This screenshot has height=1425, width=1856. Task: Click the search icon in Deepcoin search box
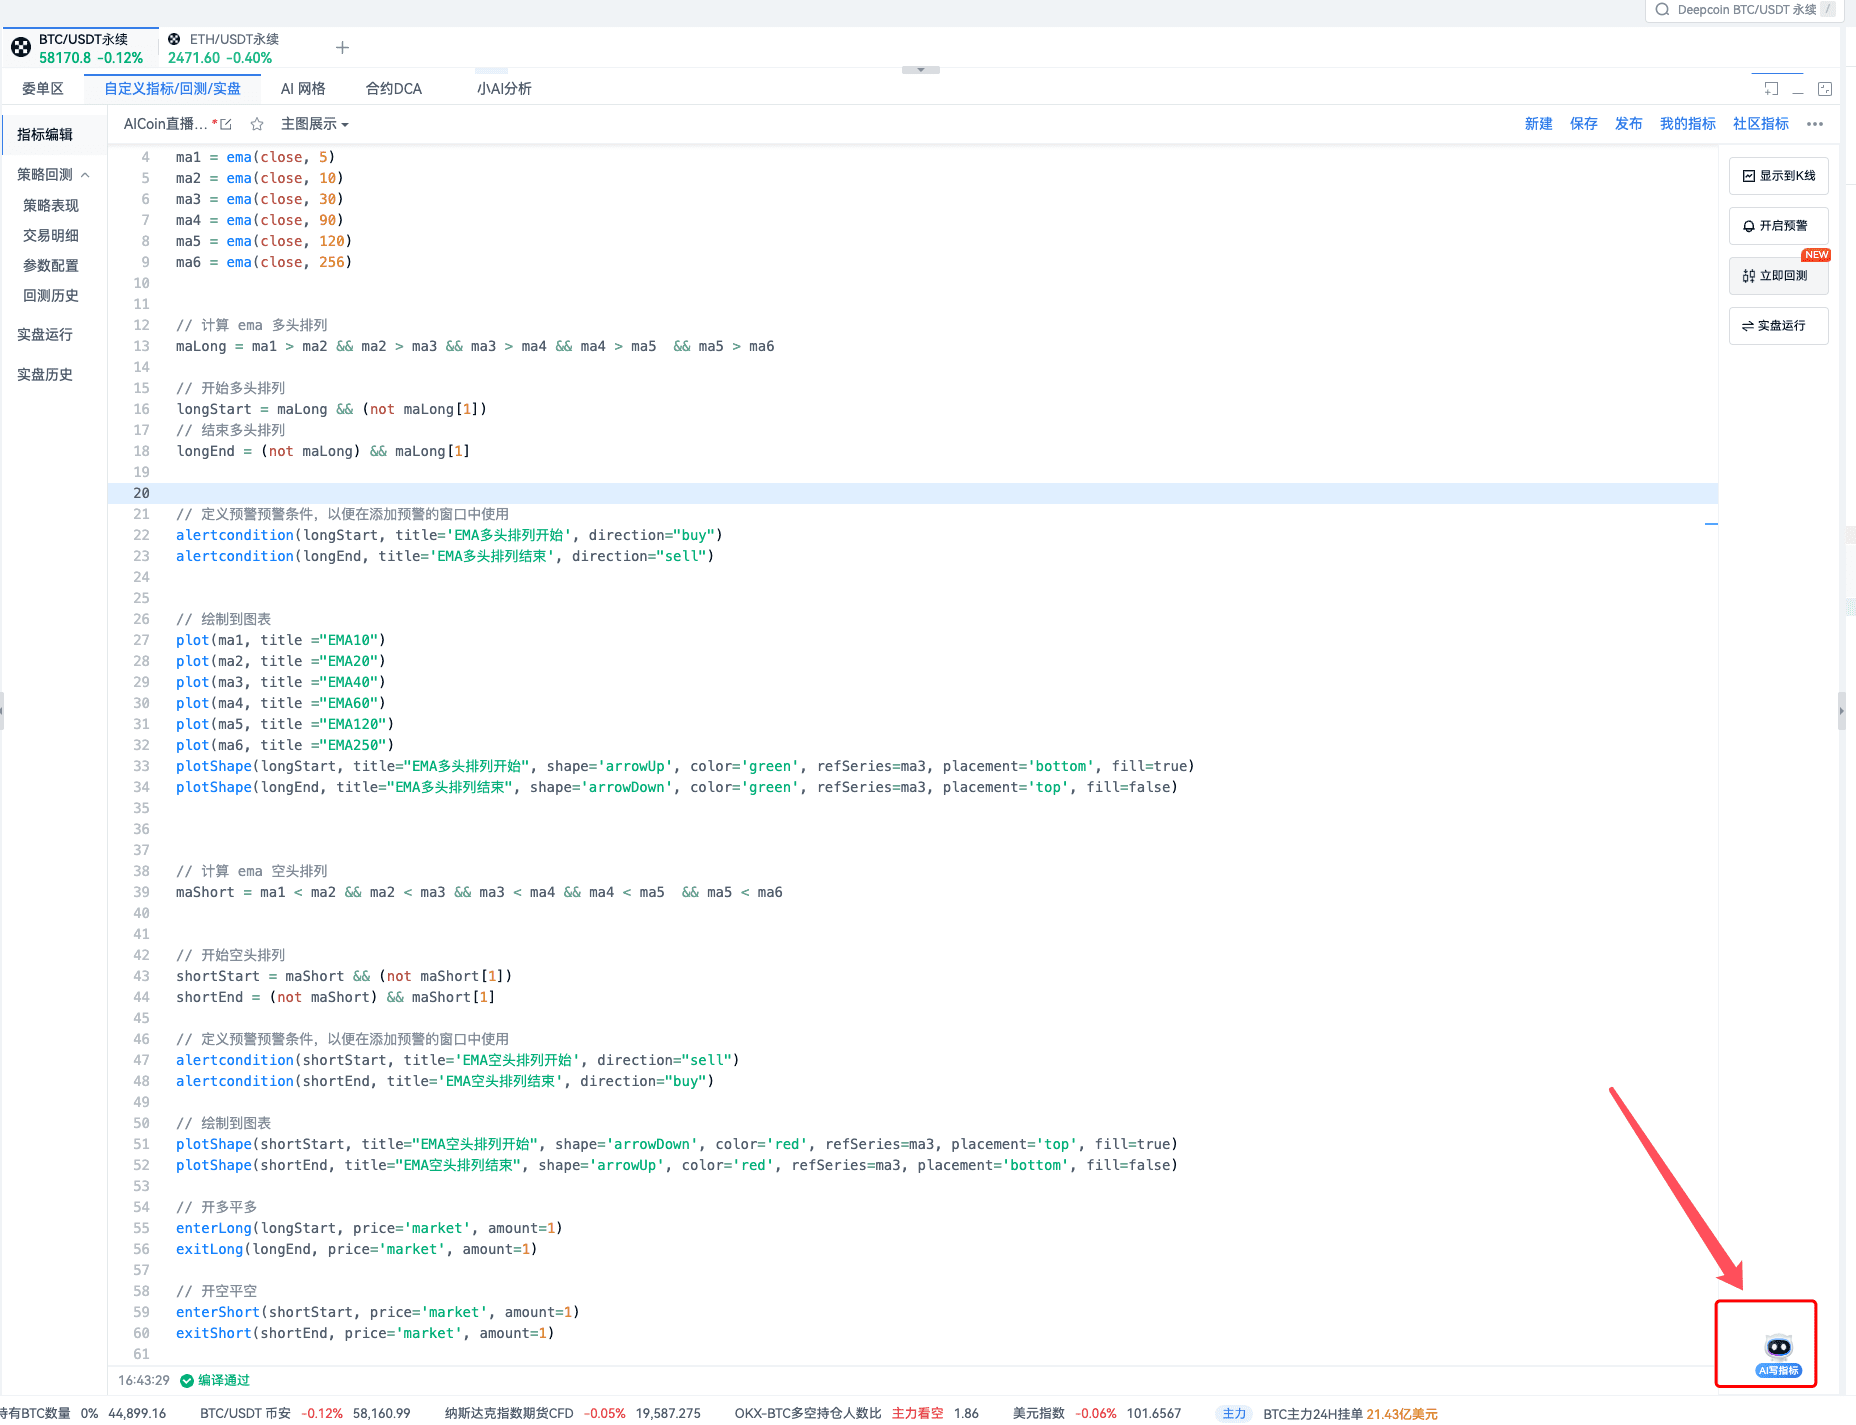coord(1662,10)
